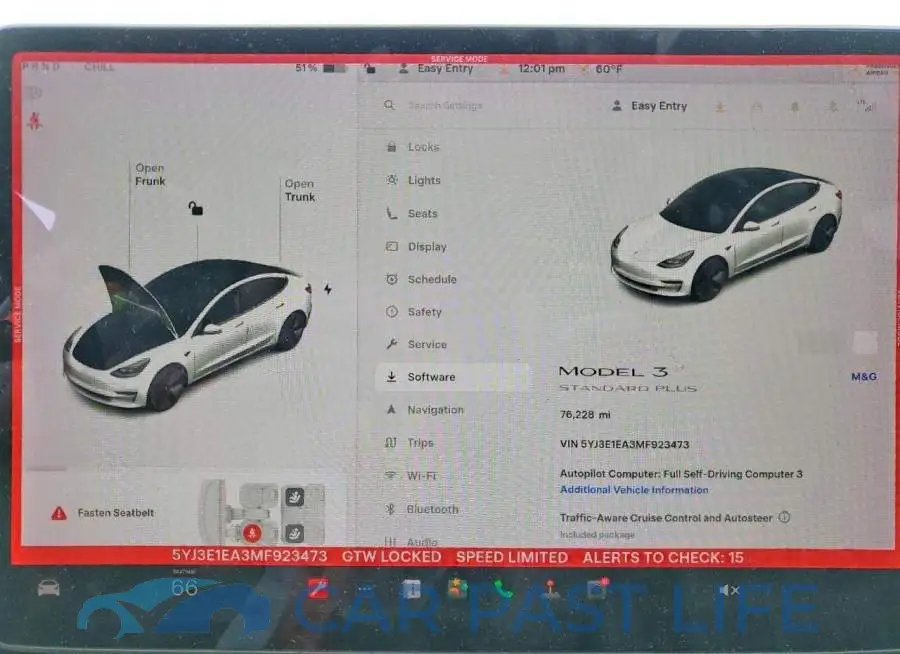Click the Schedule clock icon
The image size is (900, 654).
pos(391,279)
